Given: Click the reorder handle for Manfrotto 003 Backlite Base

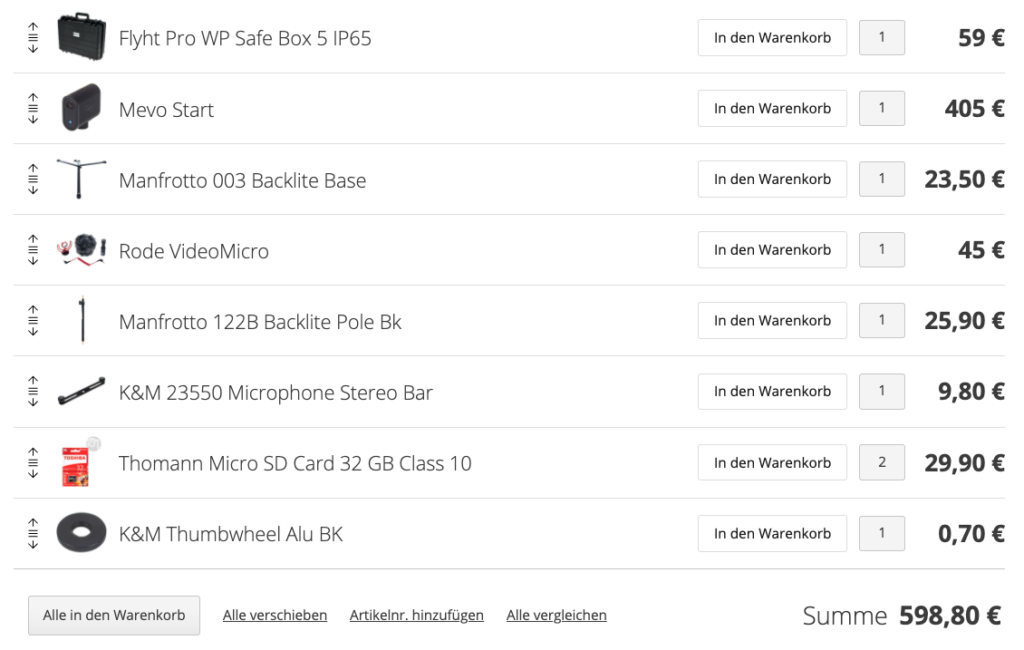Looking at the screenshot, I should pyautogui.click(x=33, y=179).
